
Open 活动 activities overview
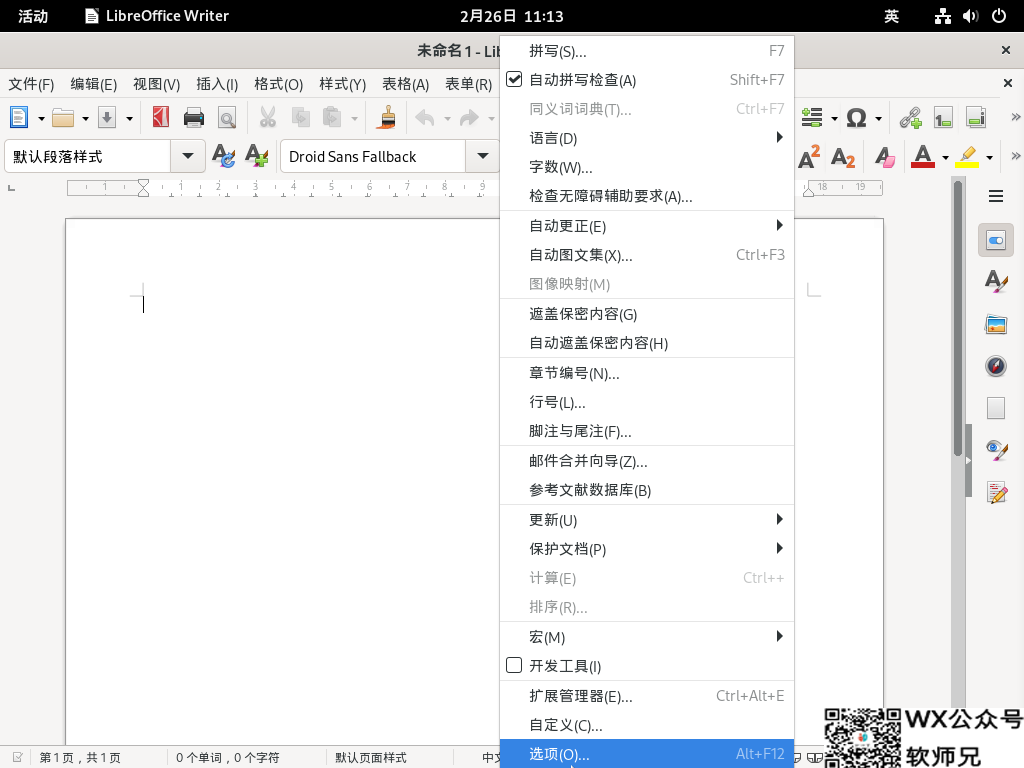[33, 16]
